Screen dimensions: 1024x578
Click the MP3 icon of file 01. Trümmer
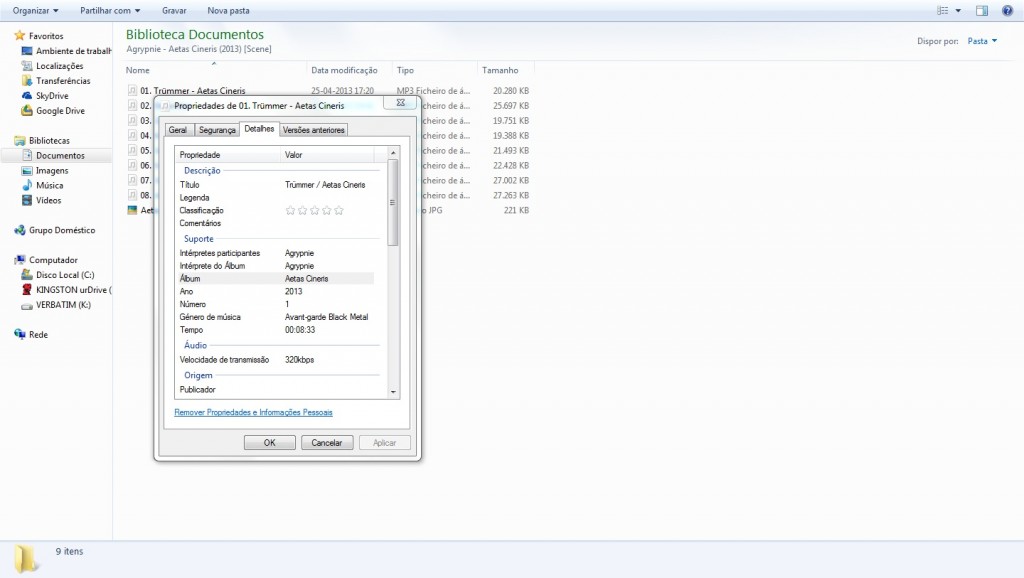(133, 90)
